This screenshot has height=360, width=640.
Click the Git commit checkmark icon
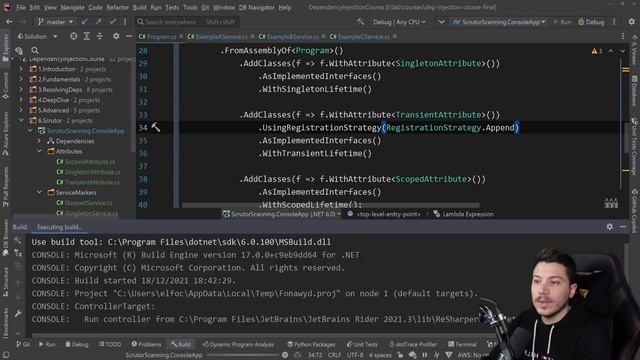[112, 22]
